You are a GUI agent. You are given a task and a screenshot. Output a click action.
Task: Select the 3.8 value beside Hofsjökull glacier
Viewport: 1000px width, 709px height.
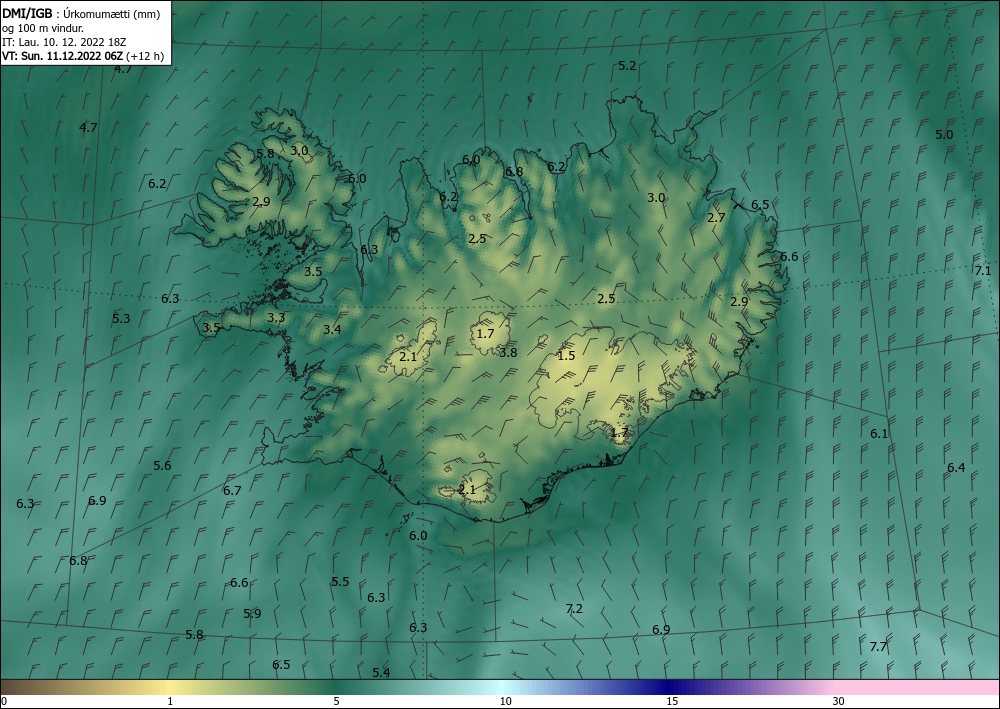[508, 352]
